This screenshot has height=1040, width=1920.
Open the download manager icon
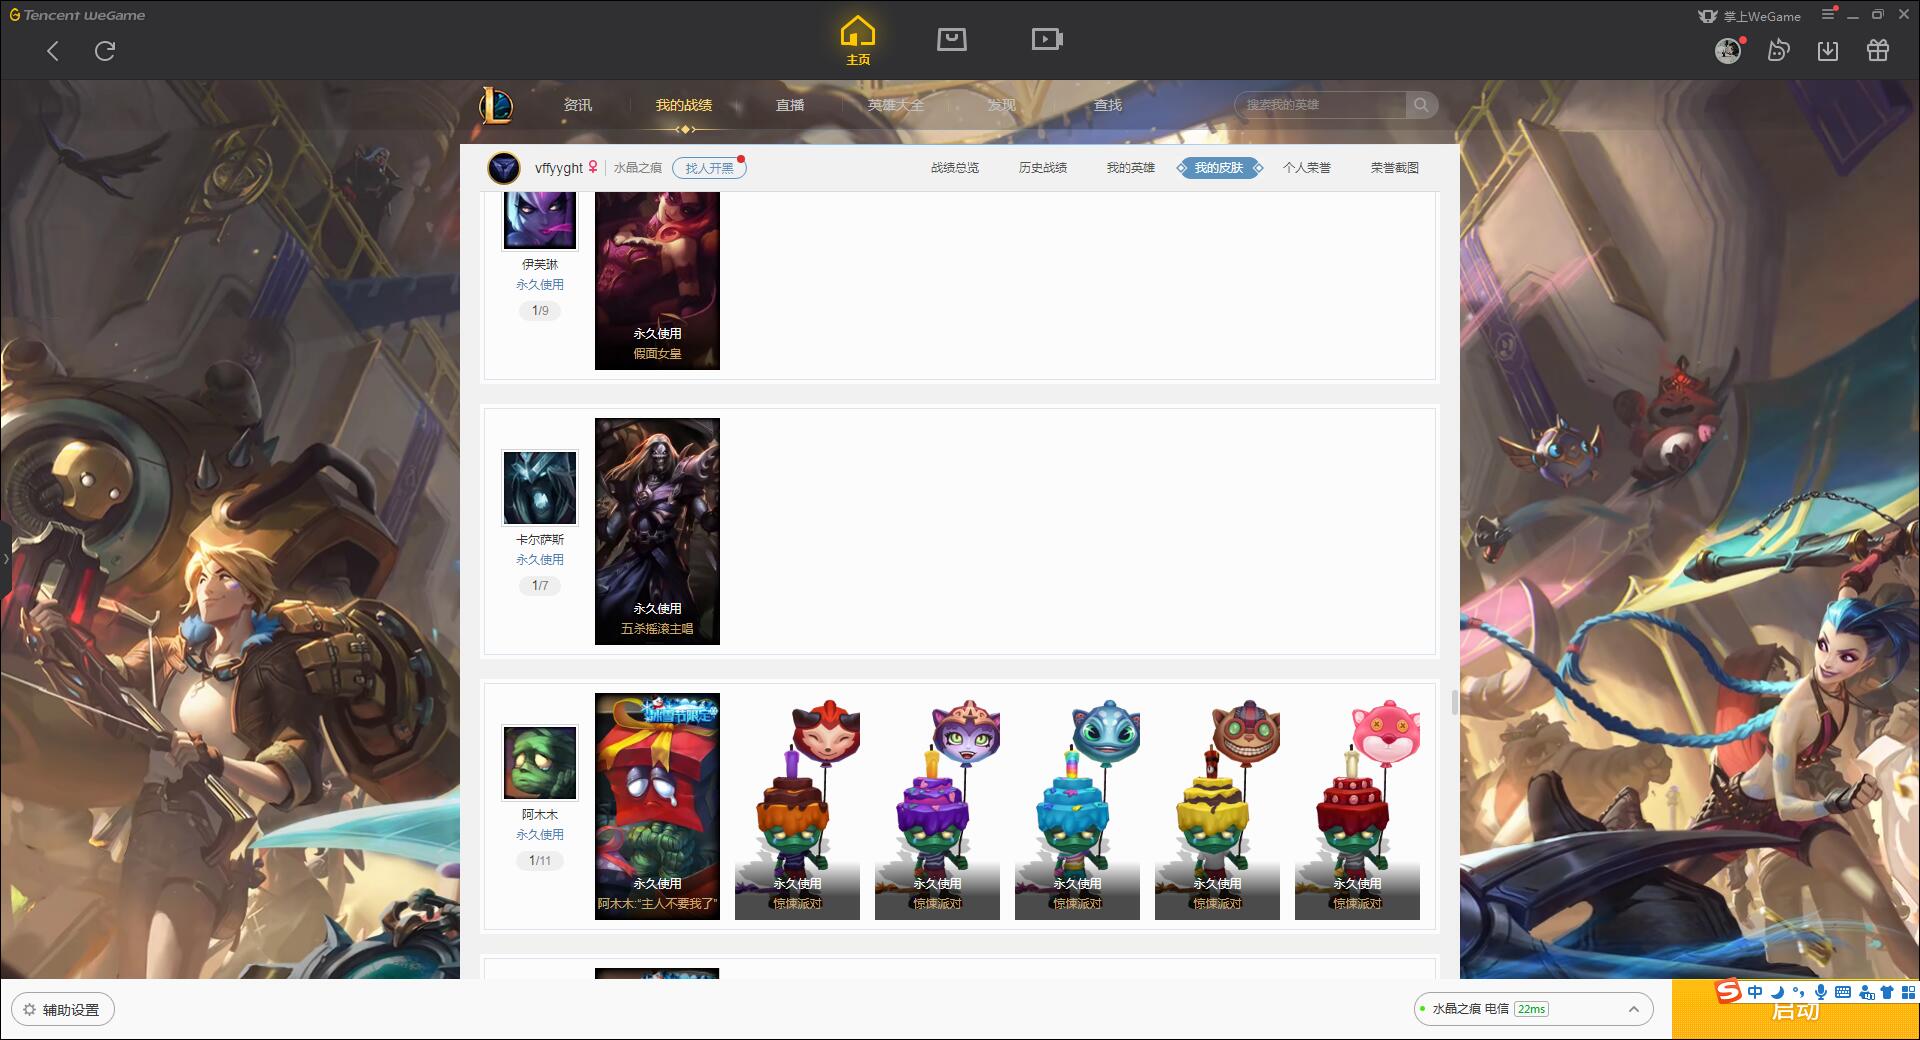pyautogui.click(x=1828, y=50)
